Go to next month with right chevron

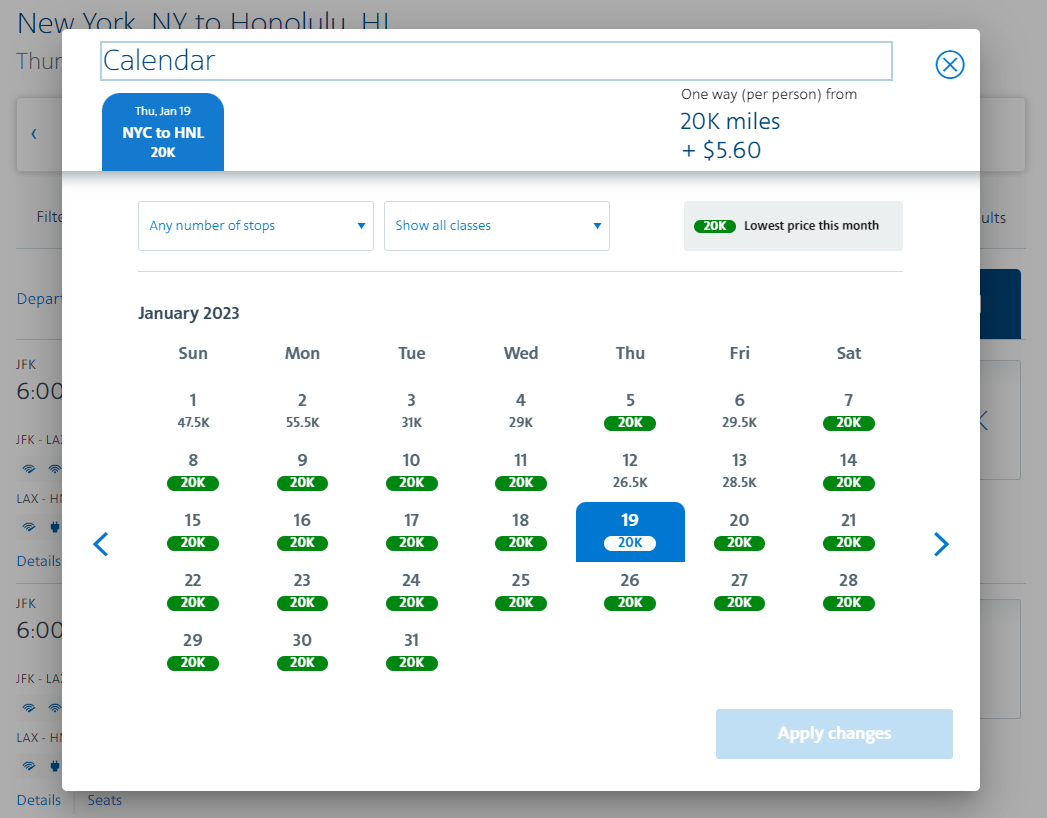[941, 544]
